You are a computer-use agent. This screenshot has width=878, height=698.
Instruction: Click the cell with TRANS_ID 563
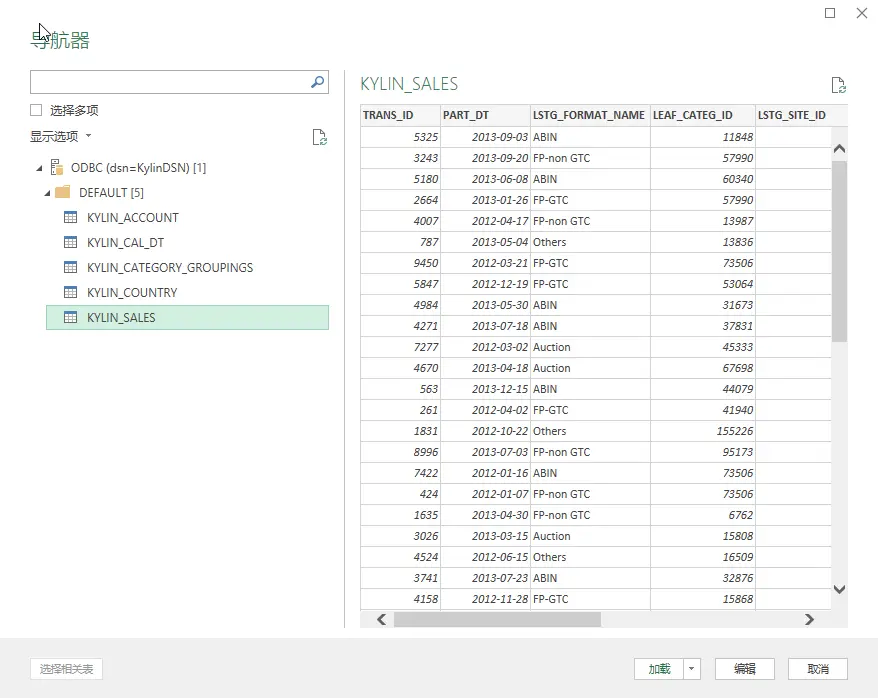click(400, 389)
